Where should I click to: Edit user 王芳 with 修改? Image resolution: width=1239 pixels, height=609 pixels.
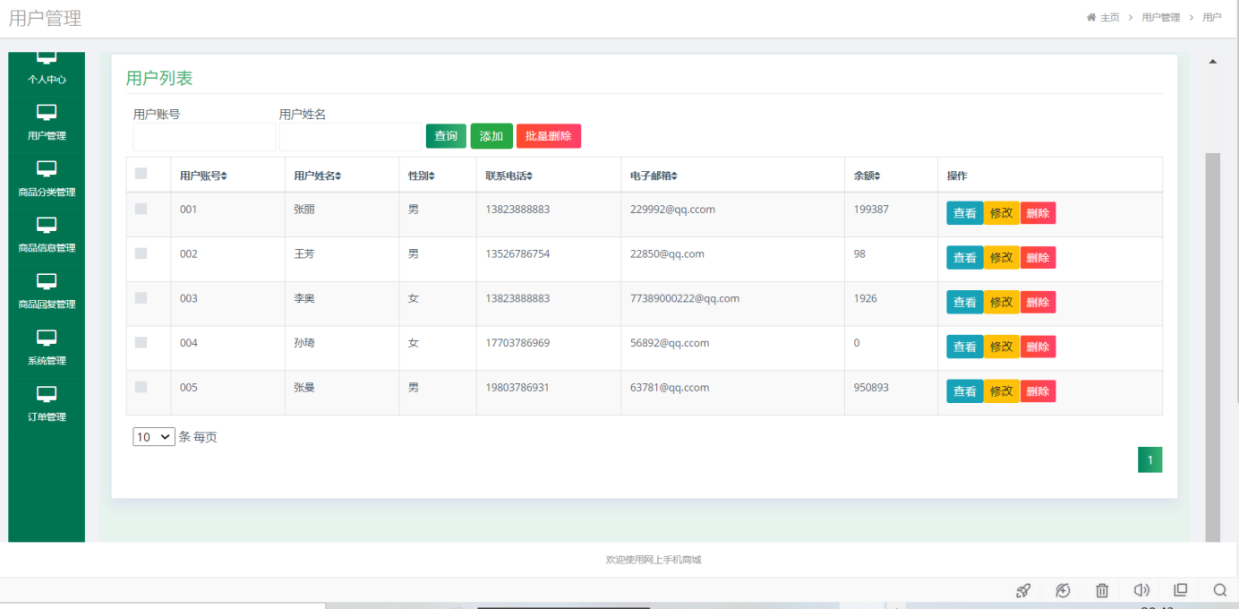point(1002,258)
